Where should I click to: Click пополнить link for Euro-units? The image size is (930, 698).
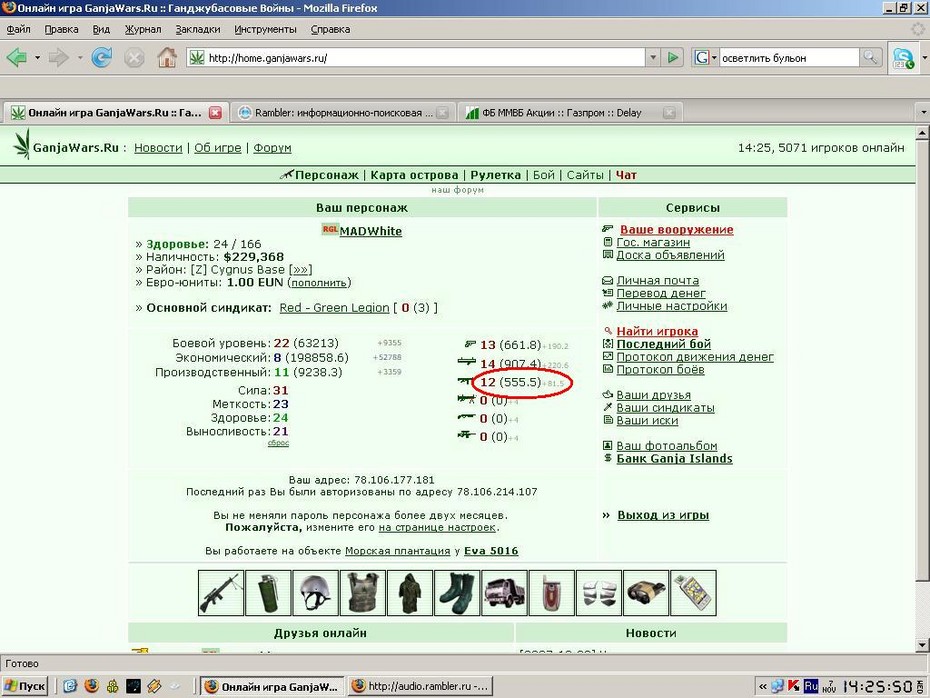(319, 283)
